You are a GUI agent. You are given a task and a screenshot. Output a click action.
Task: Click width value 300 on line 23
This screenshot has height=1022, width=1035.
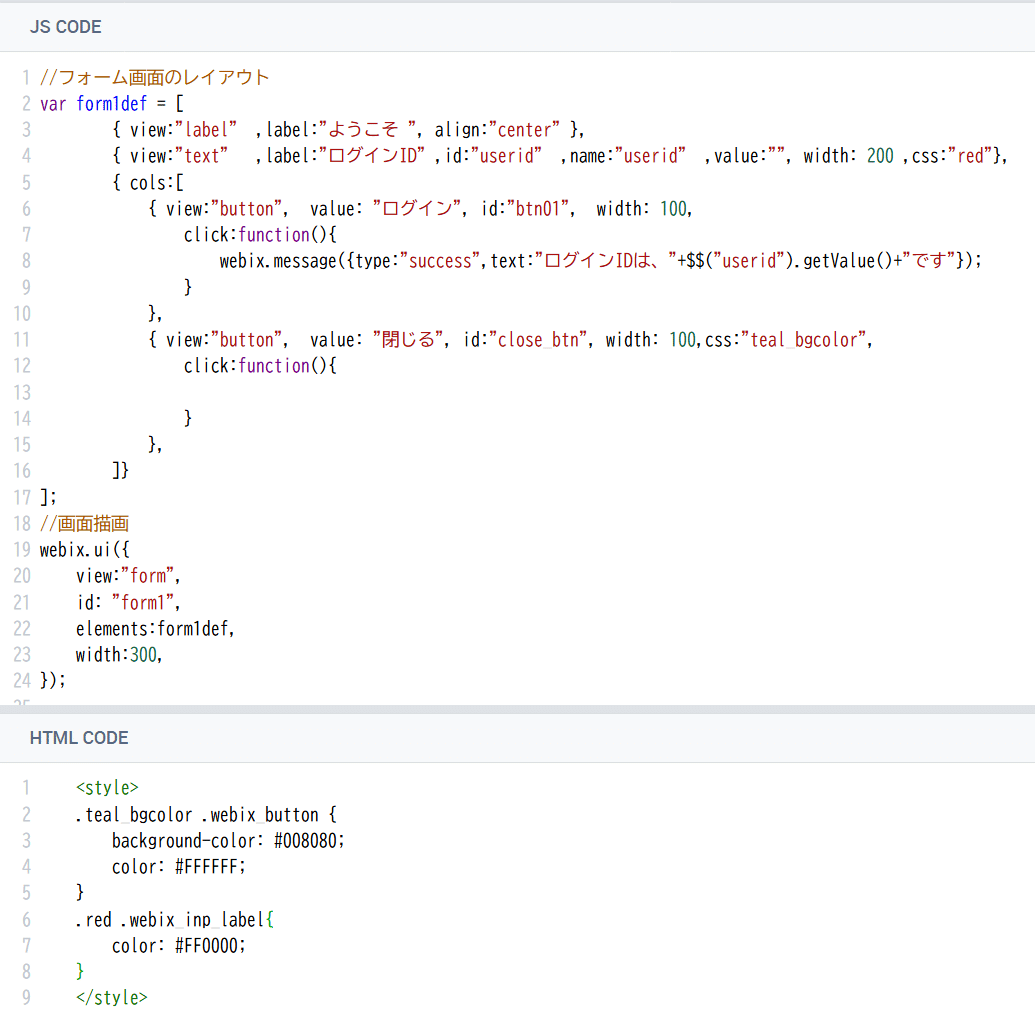143,654
